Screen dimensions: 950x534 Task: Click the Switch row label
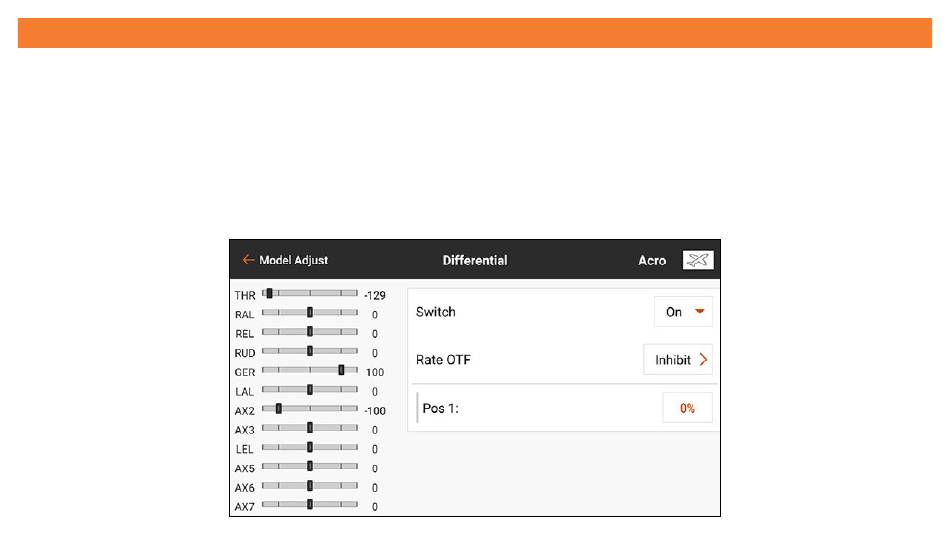coord(436,312)
